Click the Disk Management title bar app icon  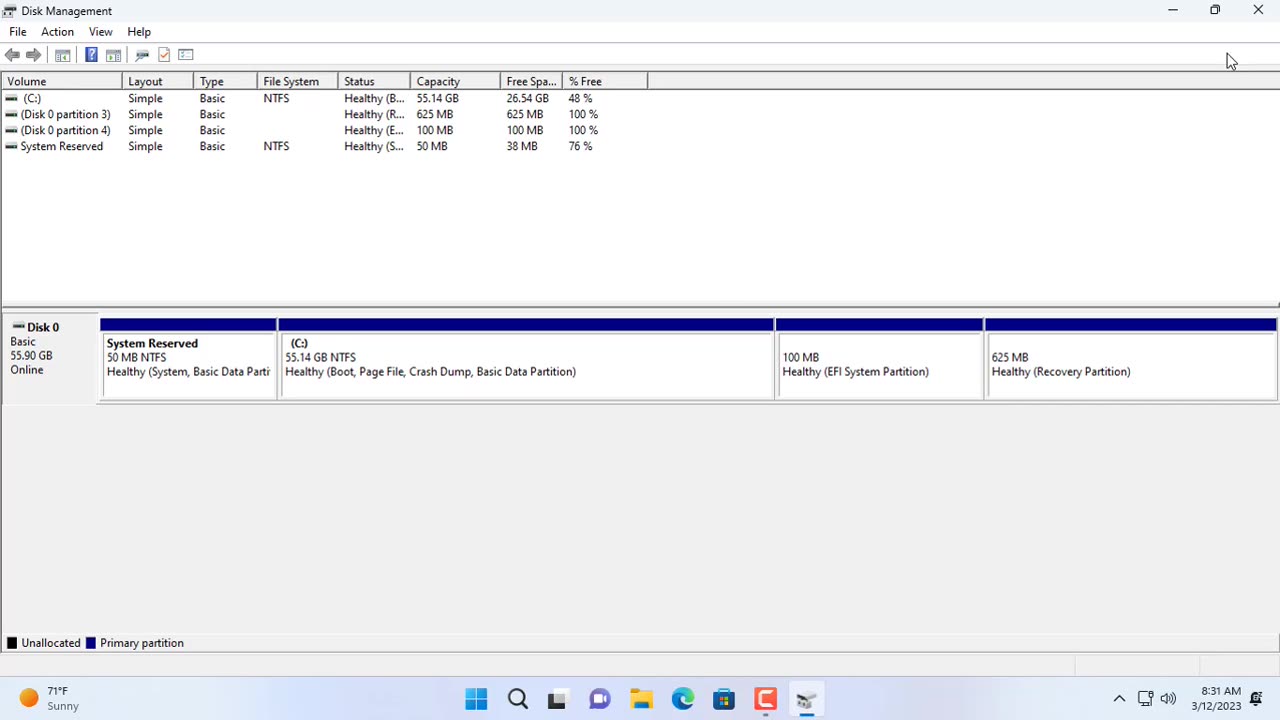[10, 11]
